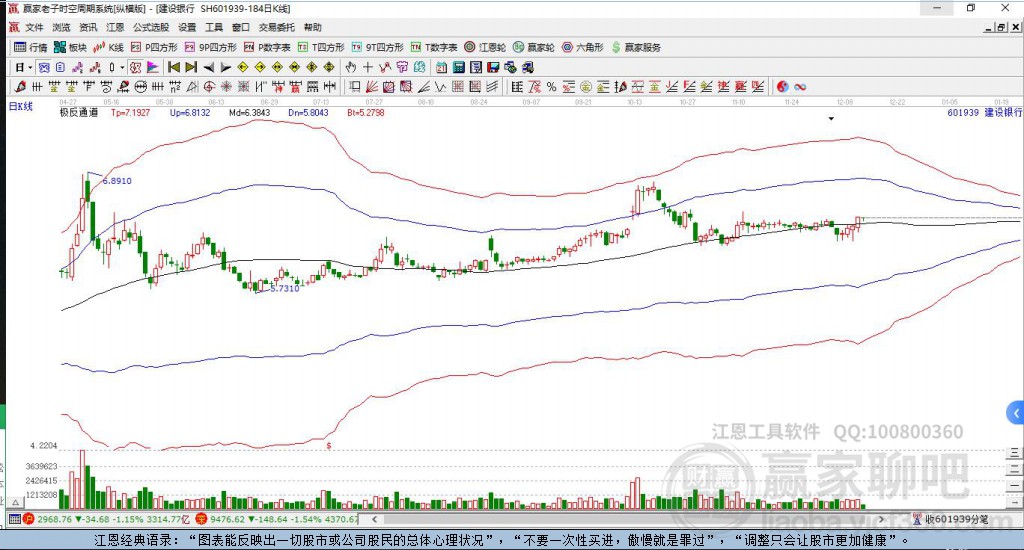Click first yellow diamond navigation icon
The height and width of the screenshot is (550, 1024).
pos(242,67)
